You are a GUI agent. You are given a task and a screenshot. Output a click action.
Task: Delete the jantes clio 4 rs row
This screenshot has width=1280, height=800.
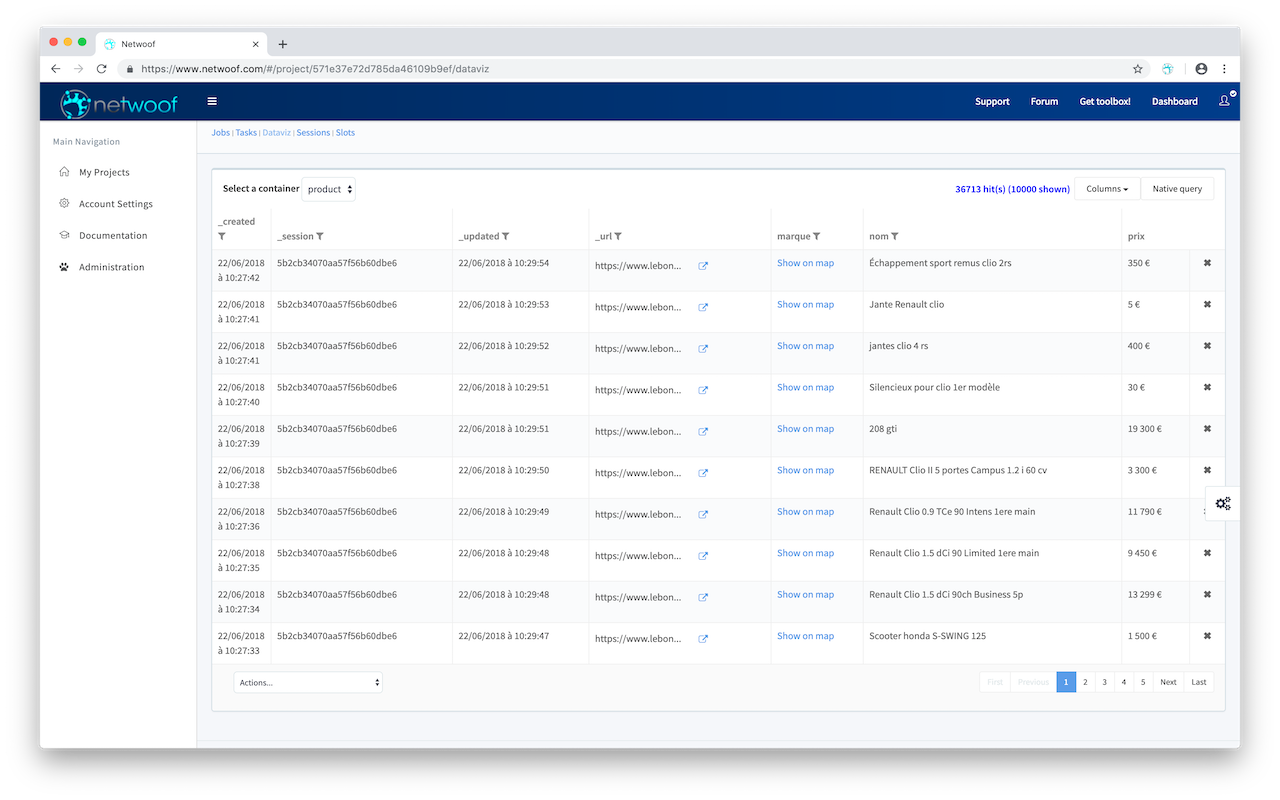tap(1207, 346)
